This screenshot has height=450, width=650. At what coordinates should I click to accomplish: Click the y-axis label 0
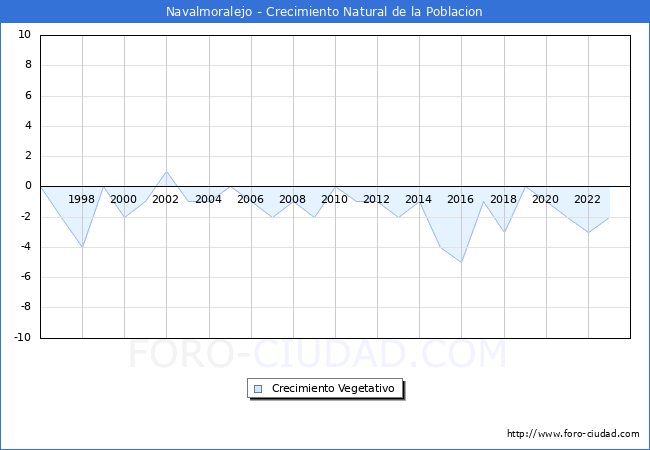(28, 186)
